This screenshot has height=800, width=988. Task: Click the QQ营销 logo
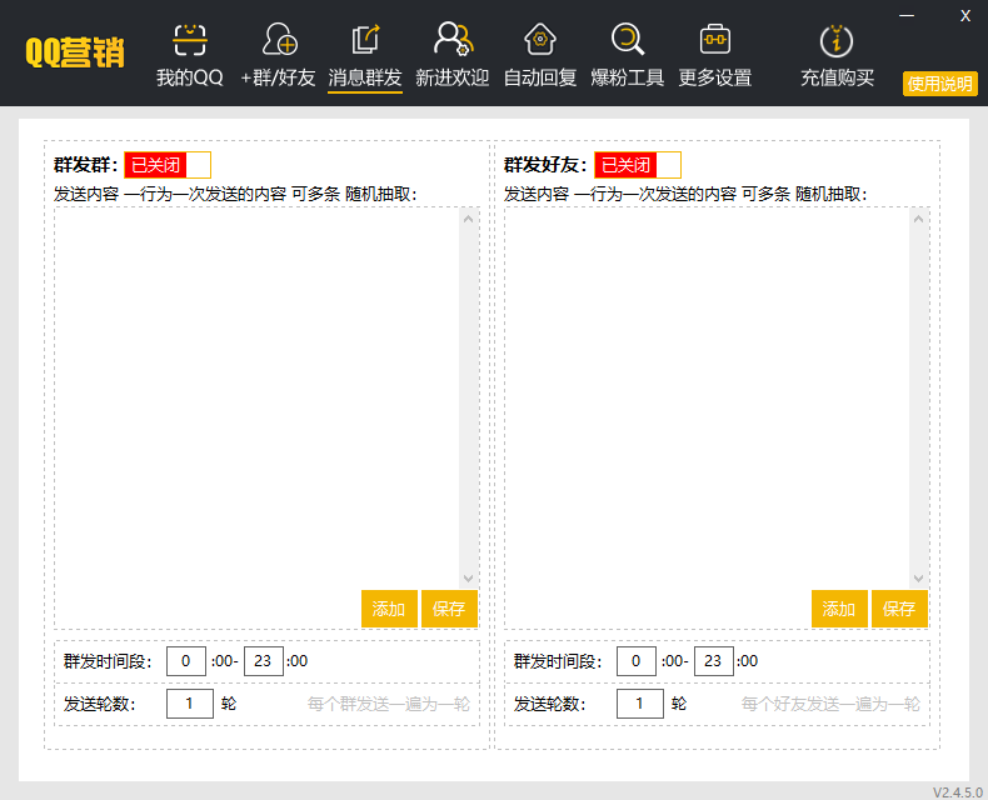[75, 52]
